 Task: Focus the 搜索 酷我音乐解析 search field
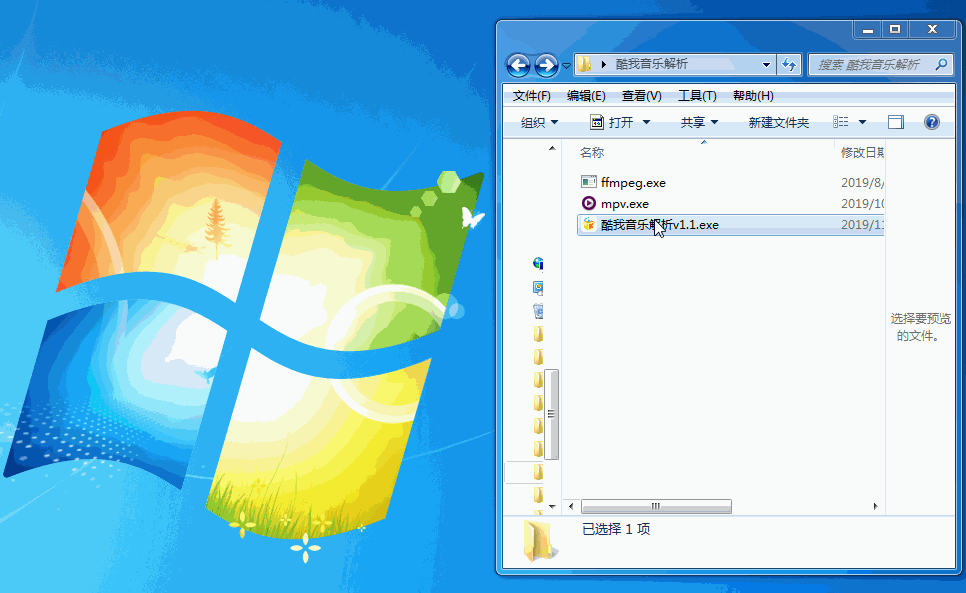870,65
